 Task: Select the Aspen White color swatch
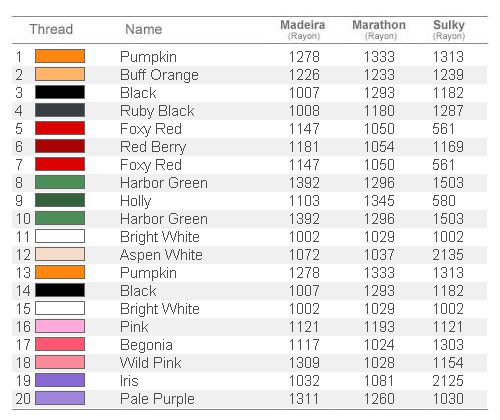pyautogui.click(x=60, y=254)
